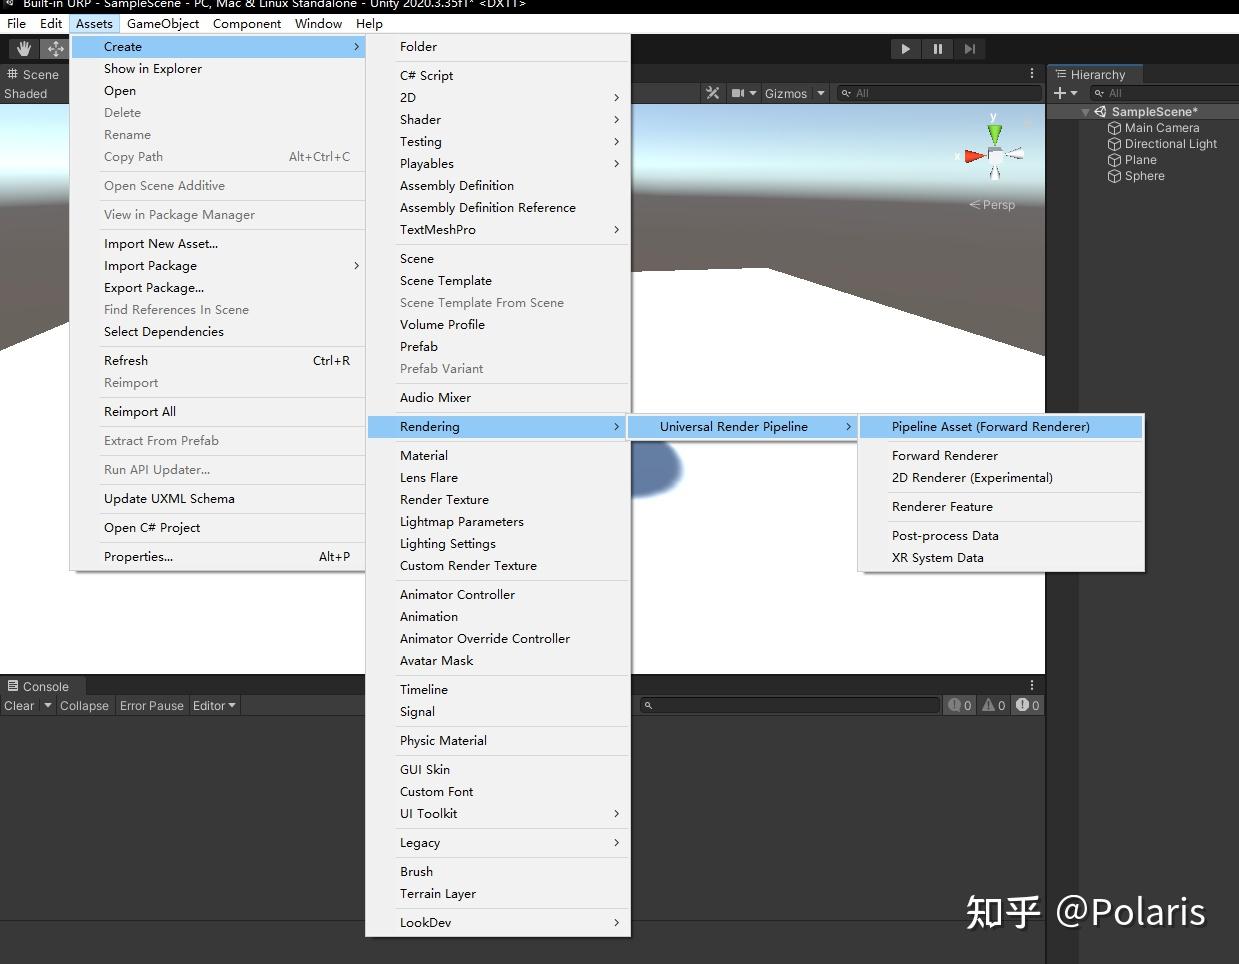Image resolution: width=1239 pixels, height=964 pixels.
Task: Select Pipeline Asset (Forward Renderer)
Action: tap(990, 426)
